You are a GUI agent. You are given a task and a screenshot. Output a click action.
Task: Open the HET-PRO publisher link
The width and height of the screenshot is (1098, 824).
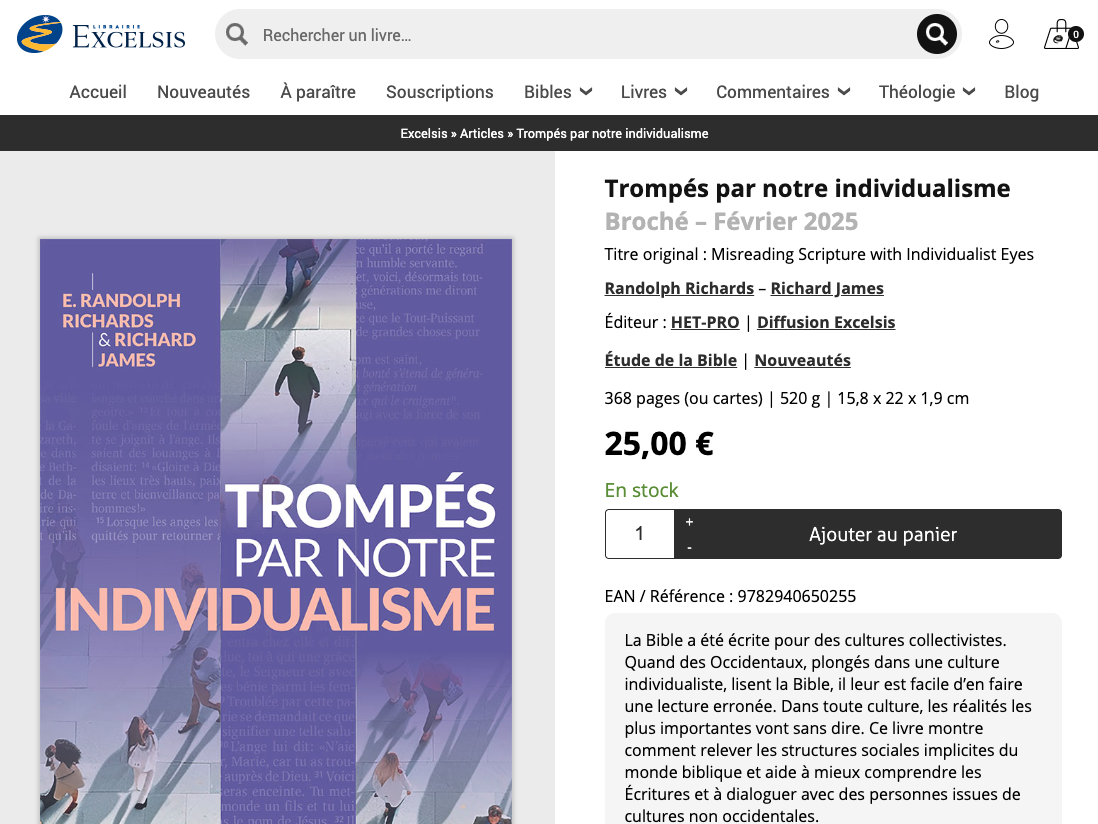pos(705,322)
